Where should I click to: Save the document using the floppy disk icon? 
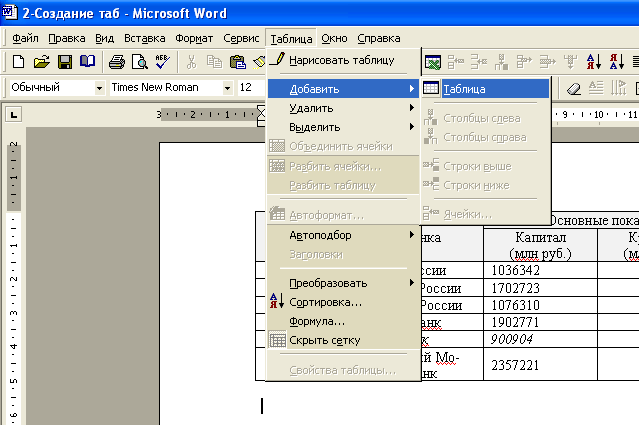(x=65, y=62)
